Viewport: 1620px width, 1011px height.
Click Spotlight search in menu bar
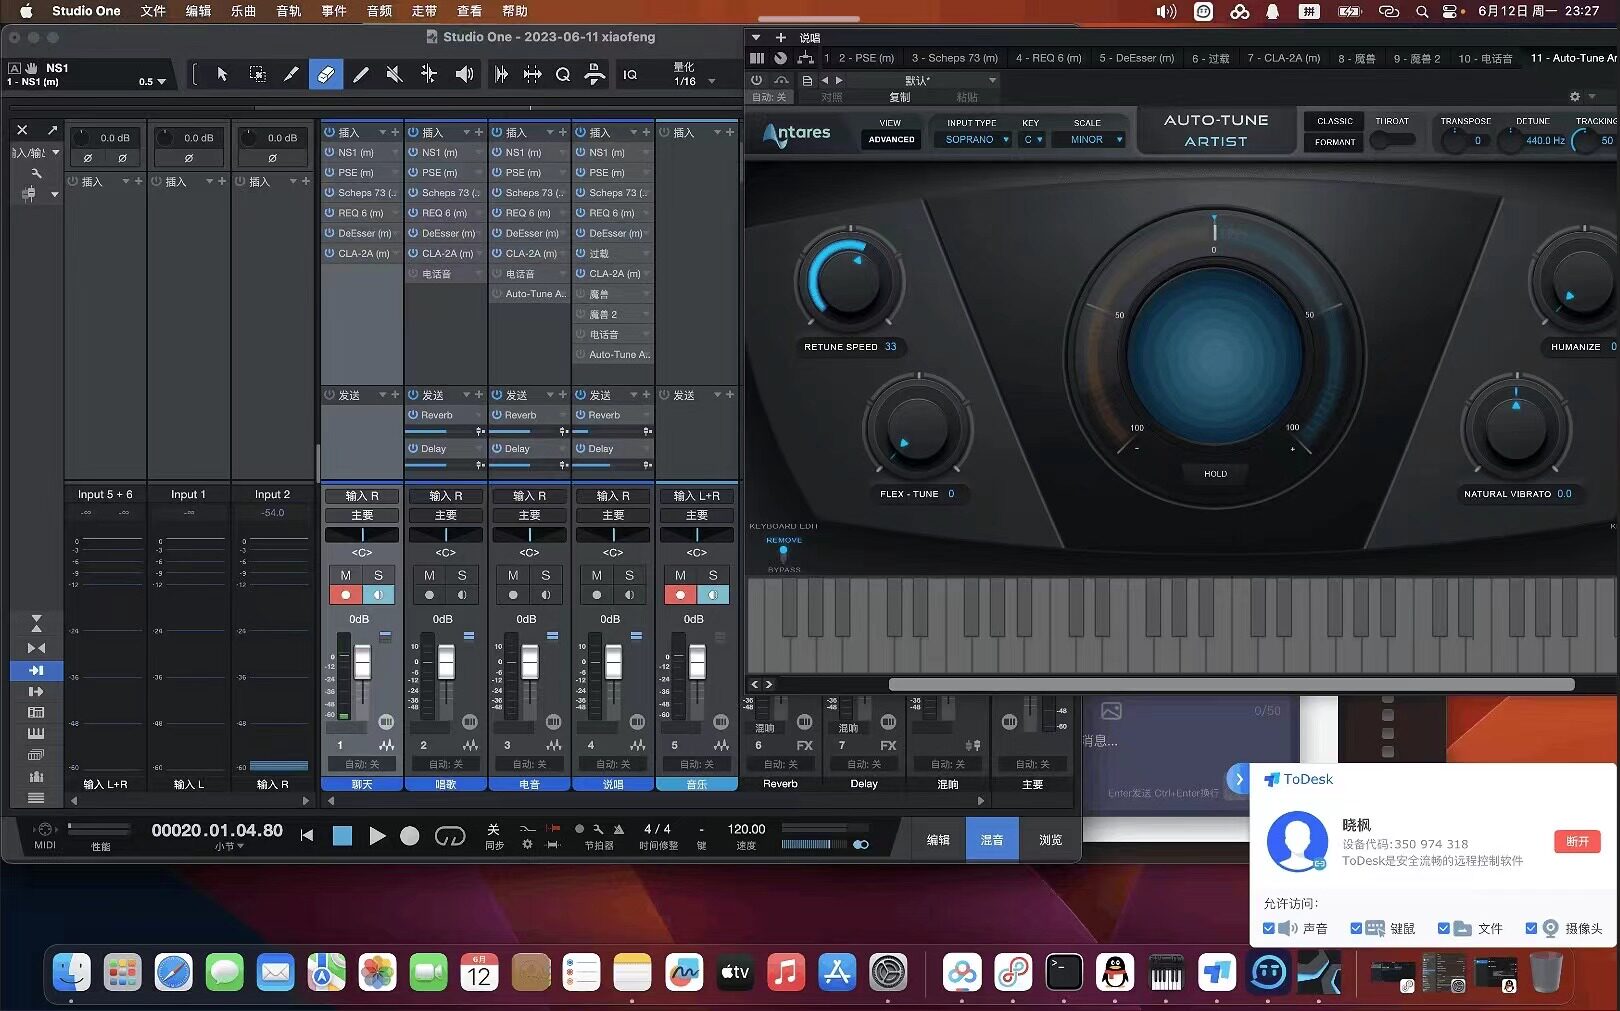click(1421, 11)
